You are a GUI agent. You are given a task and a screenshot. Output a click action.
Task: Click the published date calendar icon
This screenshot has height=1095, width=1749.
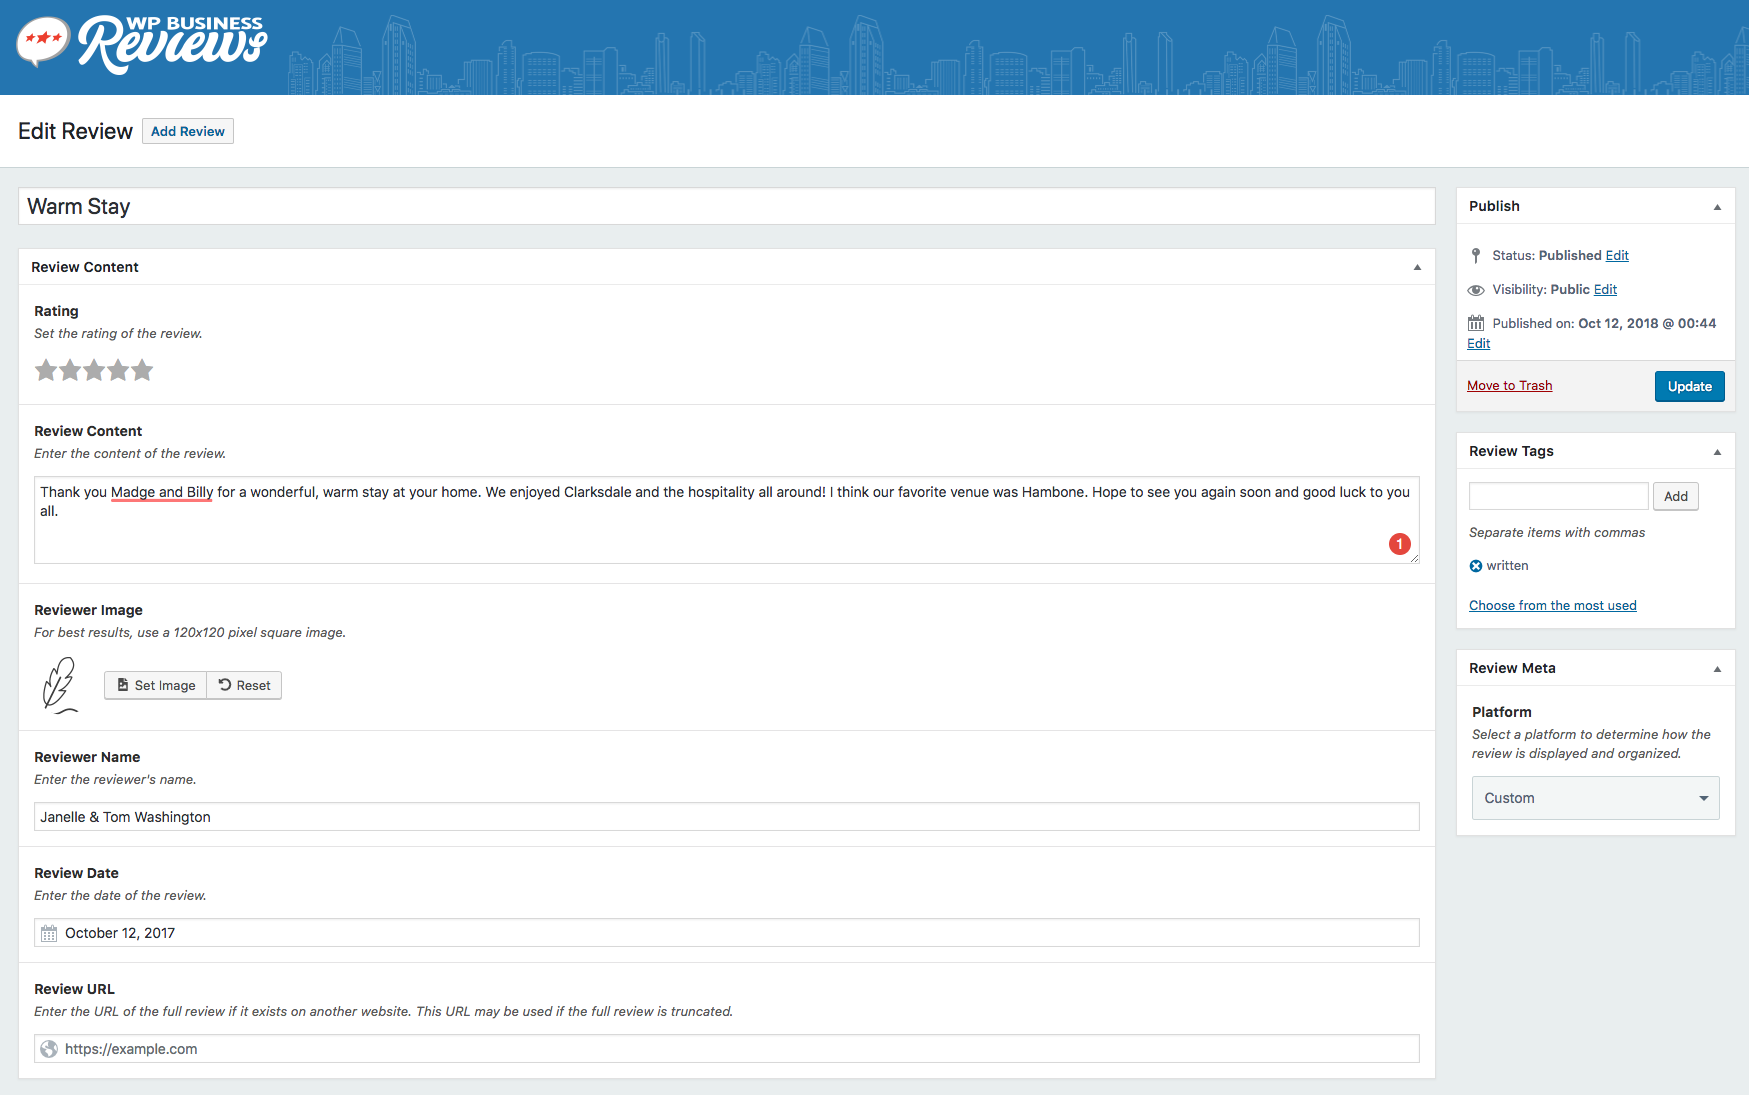point(1476,323)
